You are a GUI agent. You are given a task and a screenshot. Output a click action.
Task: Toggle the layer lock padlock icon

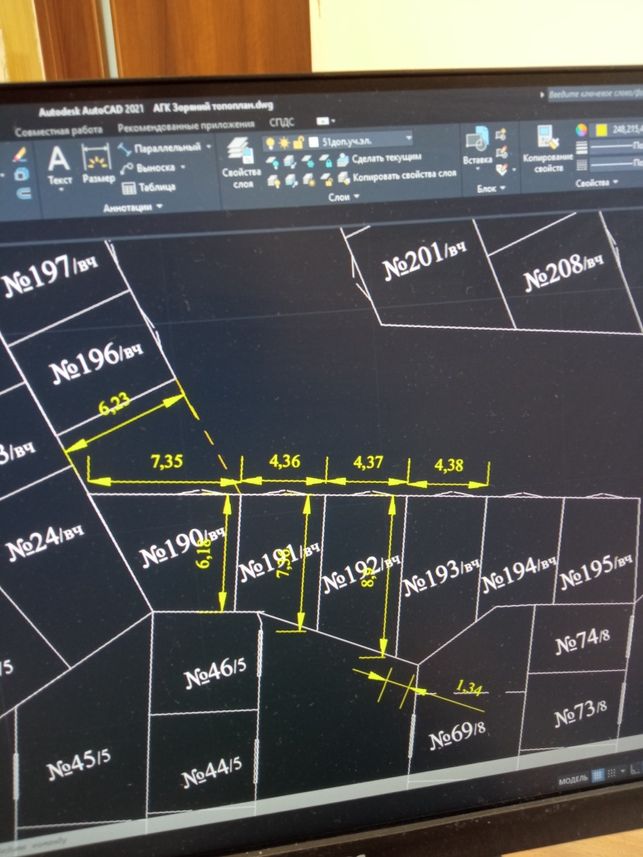coord(298,143)
